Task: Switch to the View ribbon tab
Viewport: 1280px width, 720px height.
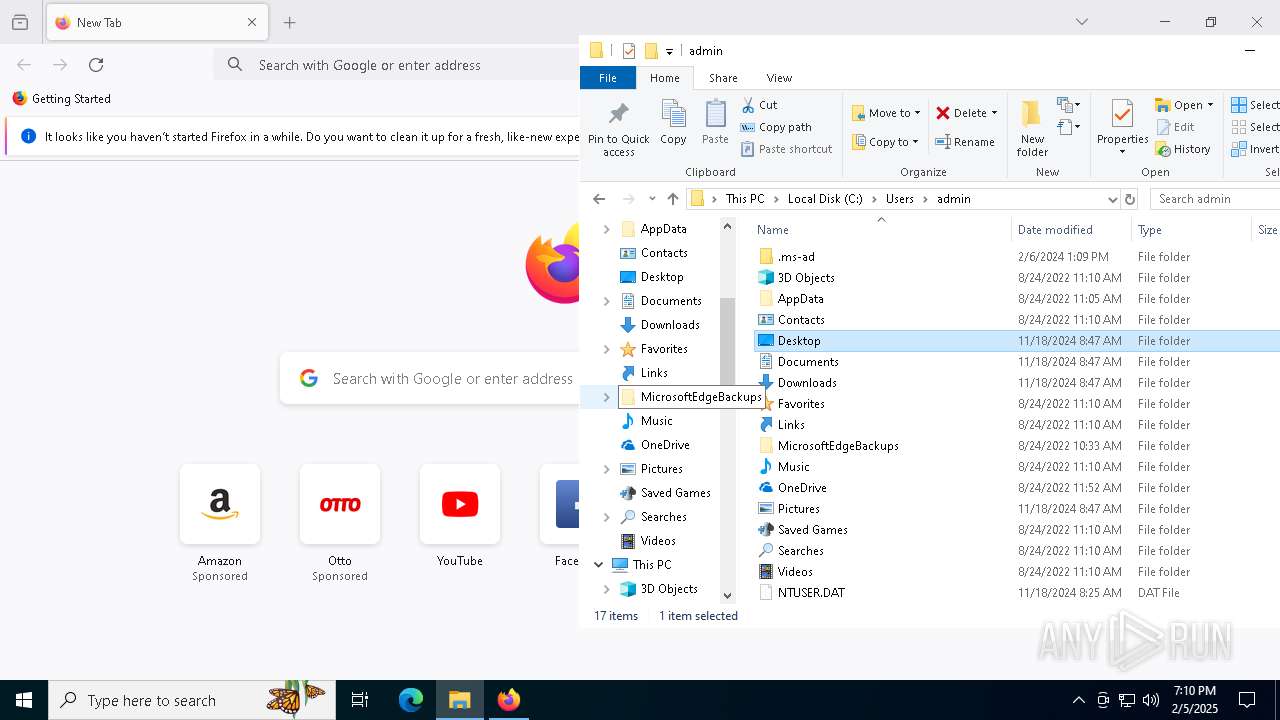Action: point(779,78)
